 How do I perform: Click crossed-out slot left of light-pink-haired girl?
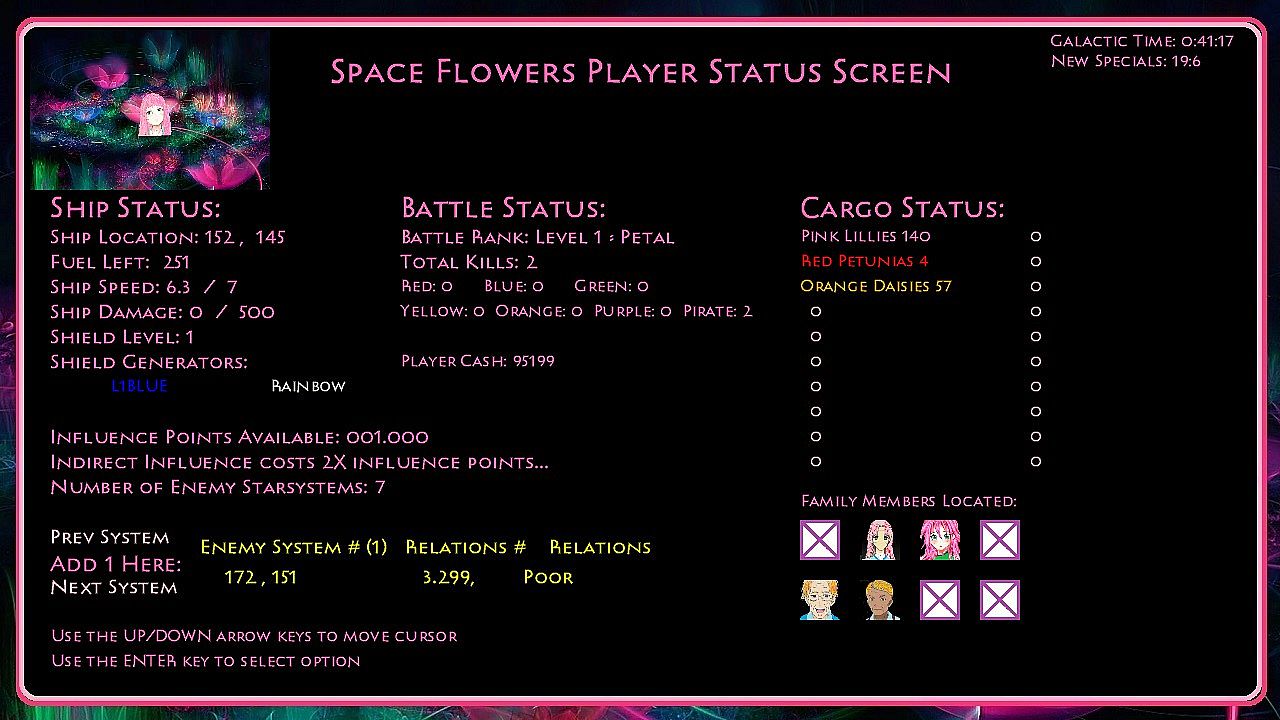820,540
